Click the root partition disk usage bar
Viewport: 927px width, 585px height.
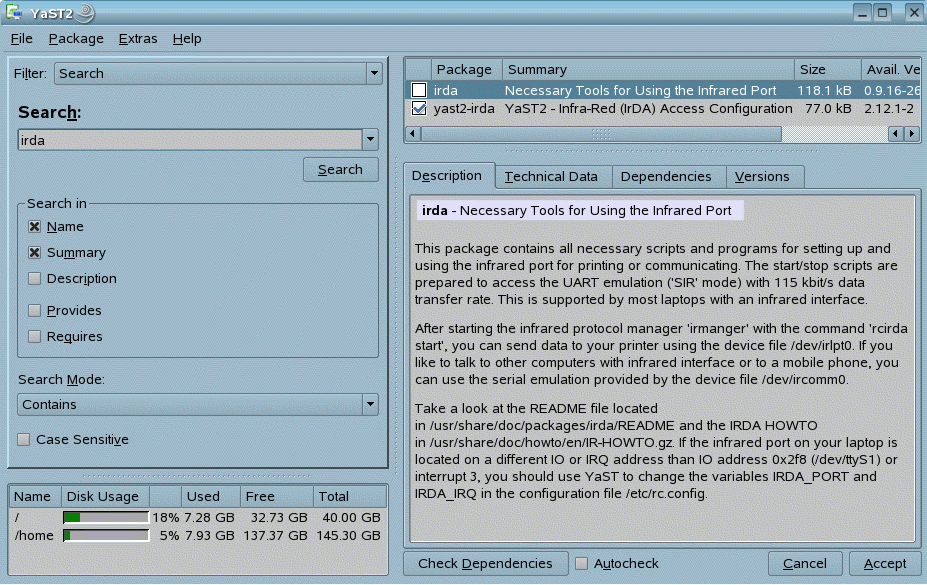[x=106, y=518]
